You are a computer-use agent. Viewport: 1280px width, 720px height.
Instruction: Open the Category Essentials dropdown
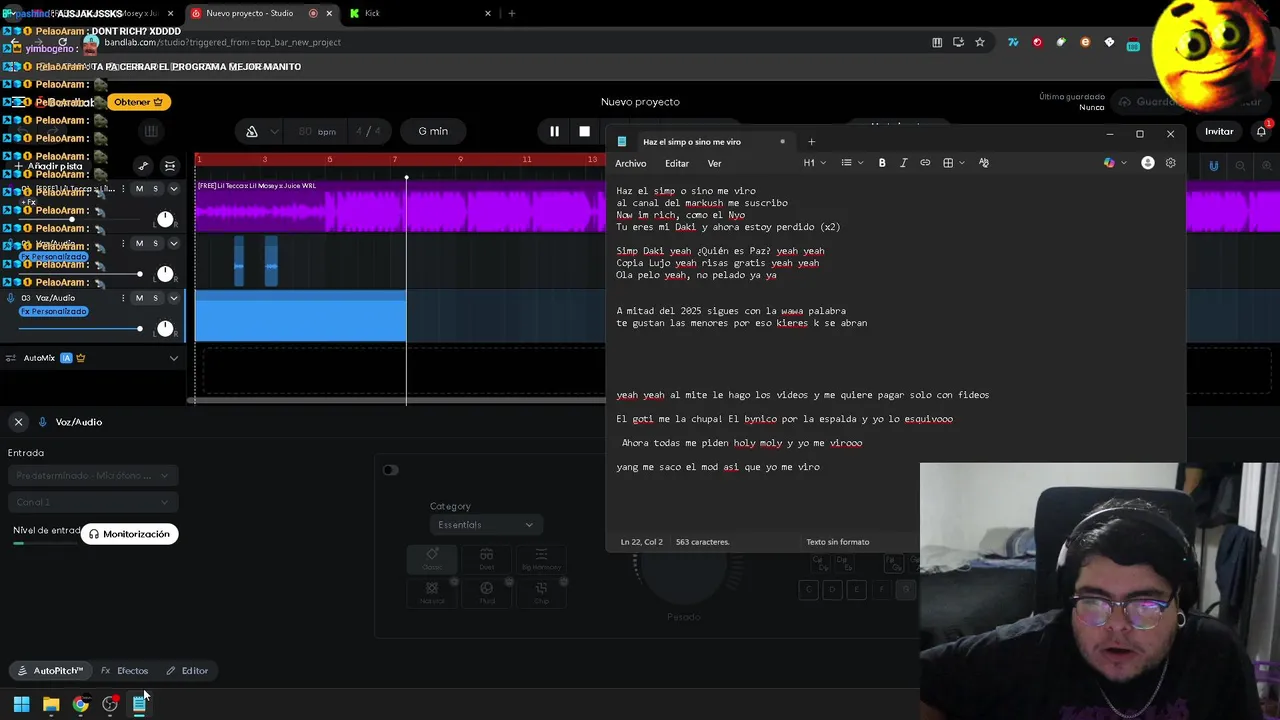pyautogui.click(x=485, y=525)
